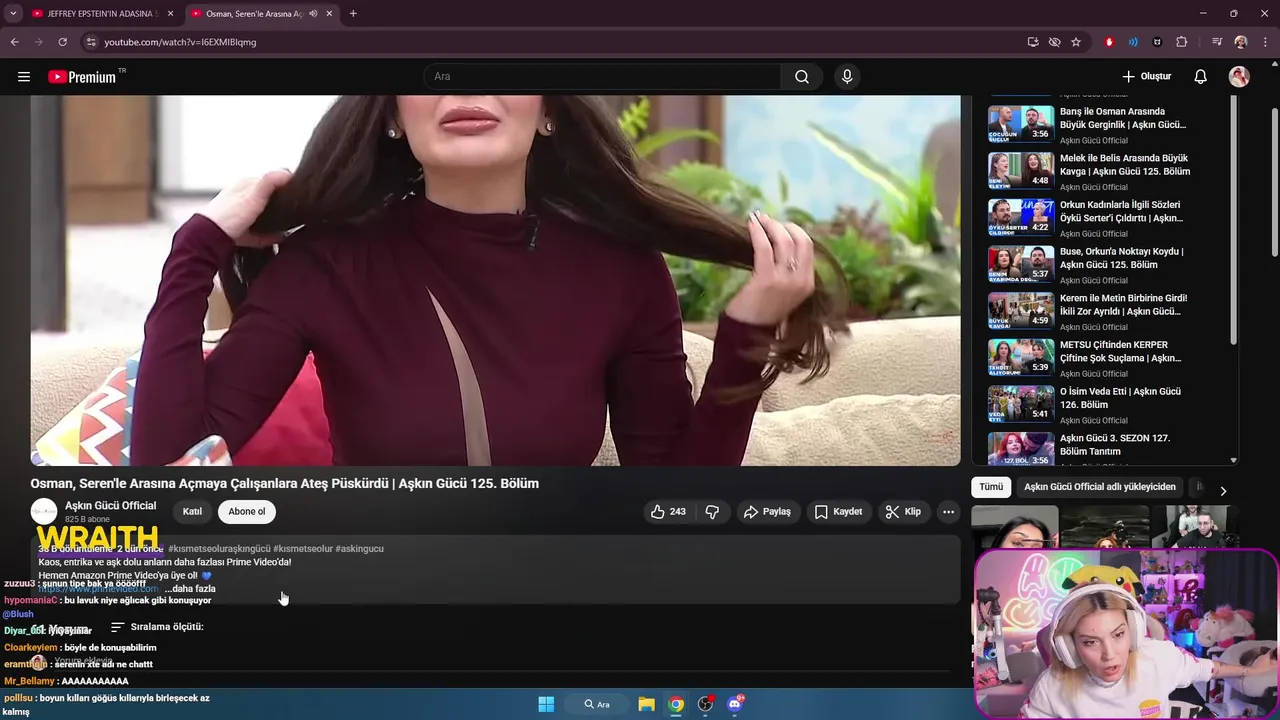Image resolution: width=1280 pixels, height=720 pixels.
Task: Click the taskbar Ara search box
Action: (x=597, y=704)
